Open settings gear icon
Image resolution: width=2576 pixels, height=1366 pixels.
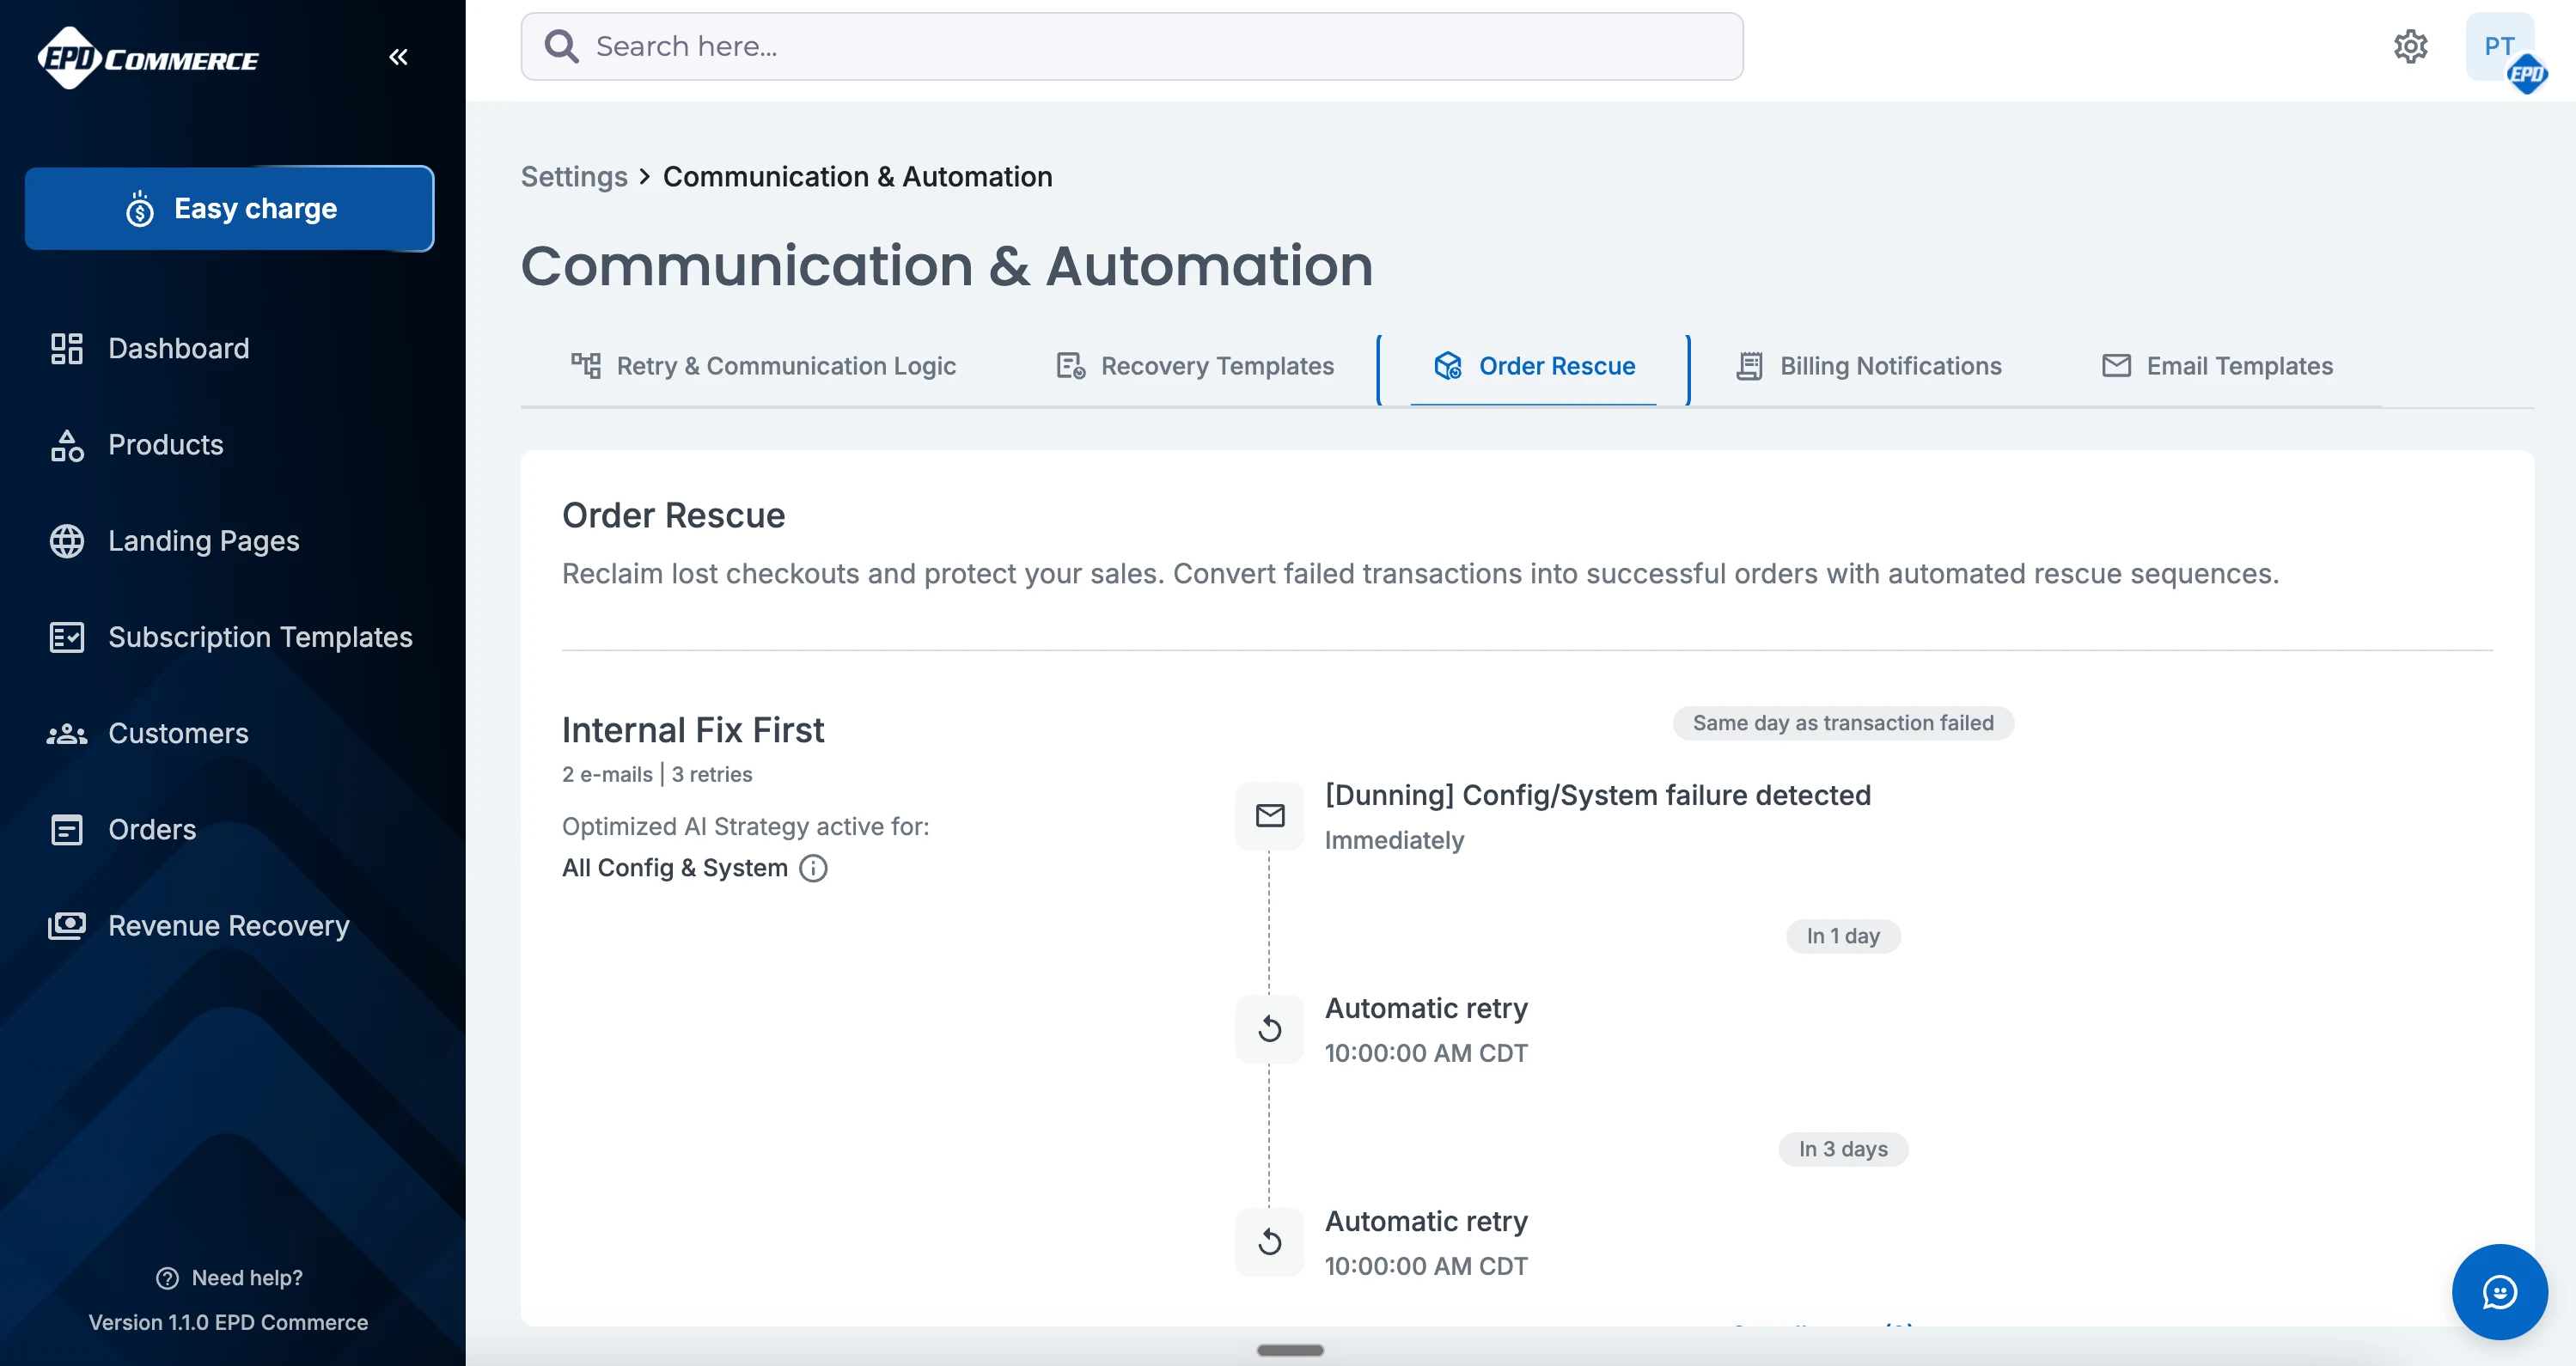coord(2410,46)
